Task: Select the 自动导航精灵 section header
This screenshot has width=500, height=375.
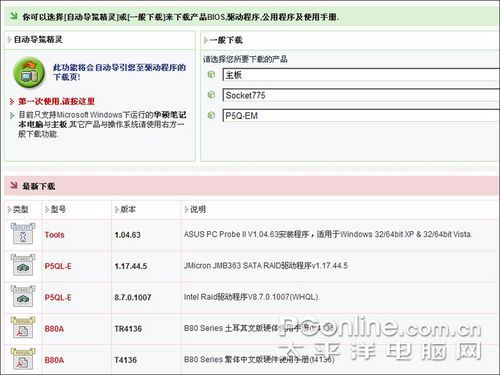Action: coord(38,40)
